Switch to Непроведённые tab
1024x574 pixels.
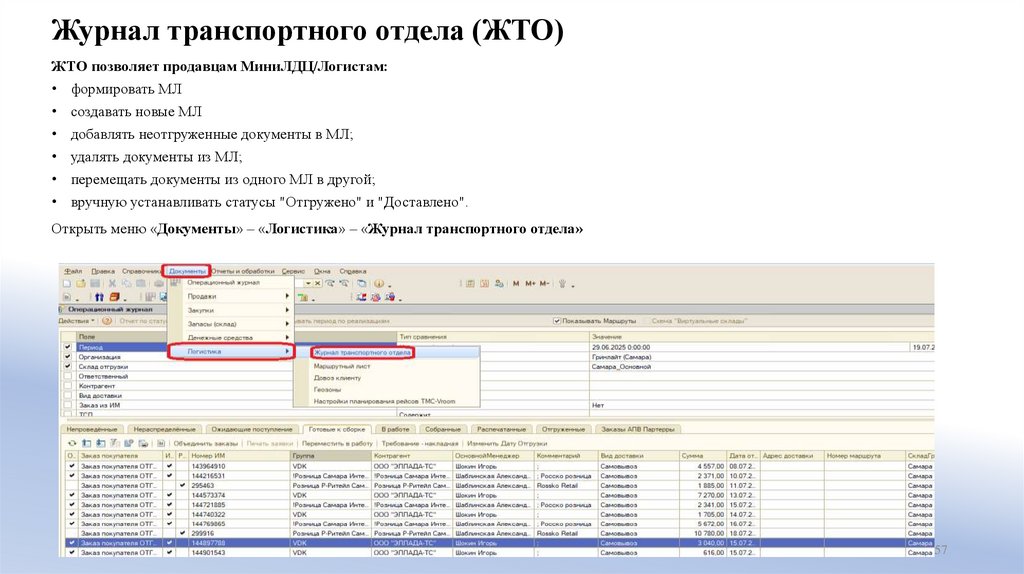pyautogui.click(x=92, y=430)
